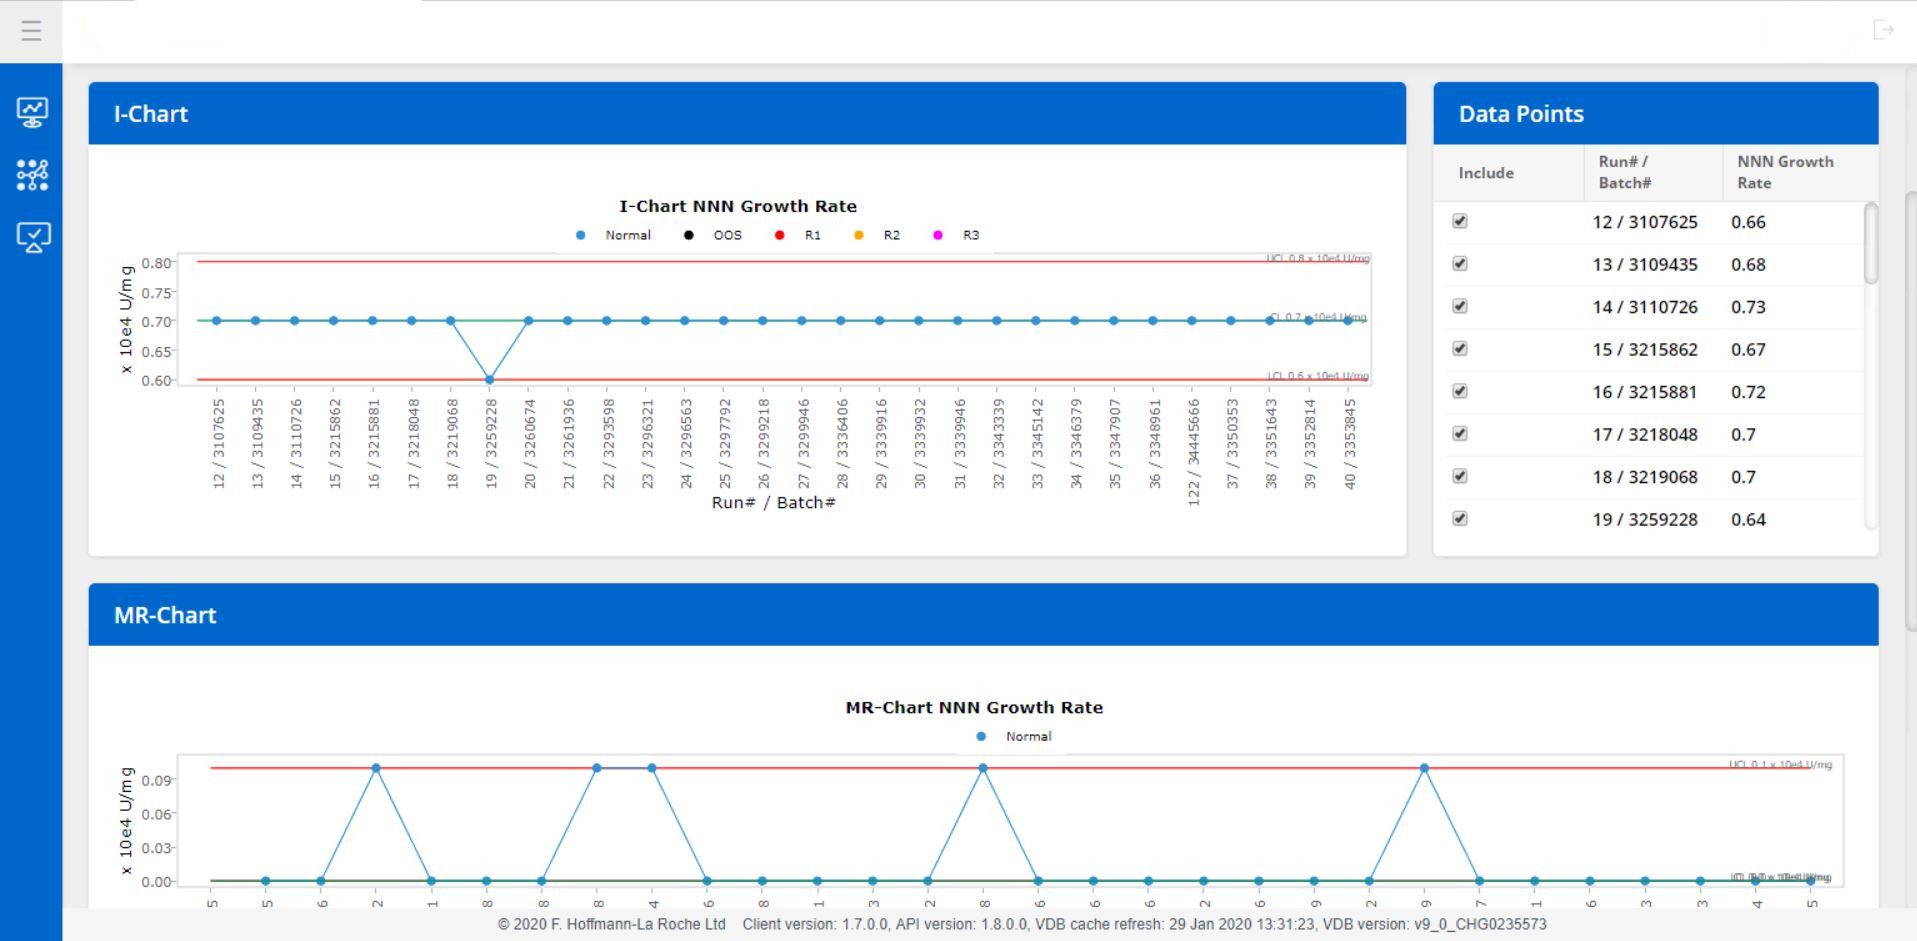Click the Run# / Batch# axis title
Viewport: 1917px width, 941px height.
point(773,502)
